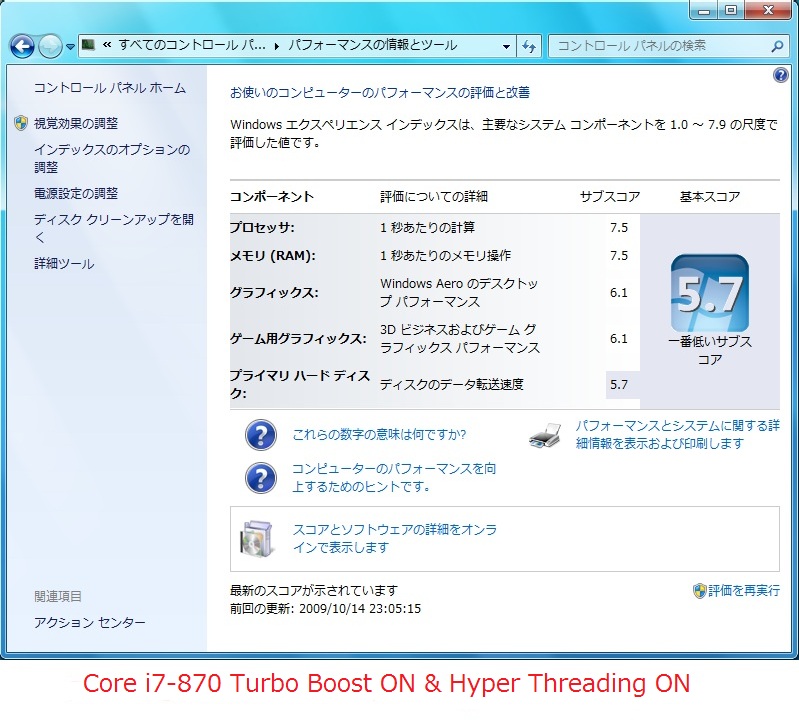The width and height of the screenshot is (799, 722).
Task: Click question icon beside パフォーマンスを向上するためのヒント
Action: [x=261, y=478]
